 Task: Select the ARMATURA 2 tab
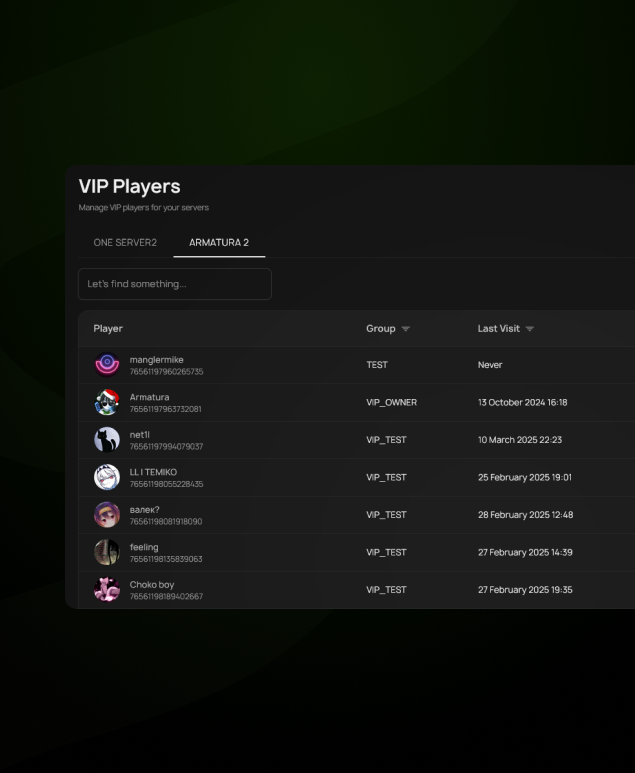(219, 242)
